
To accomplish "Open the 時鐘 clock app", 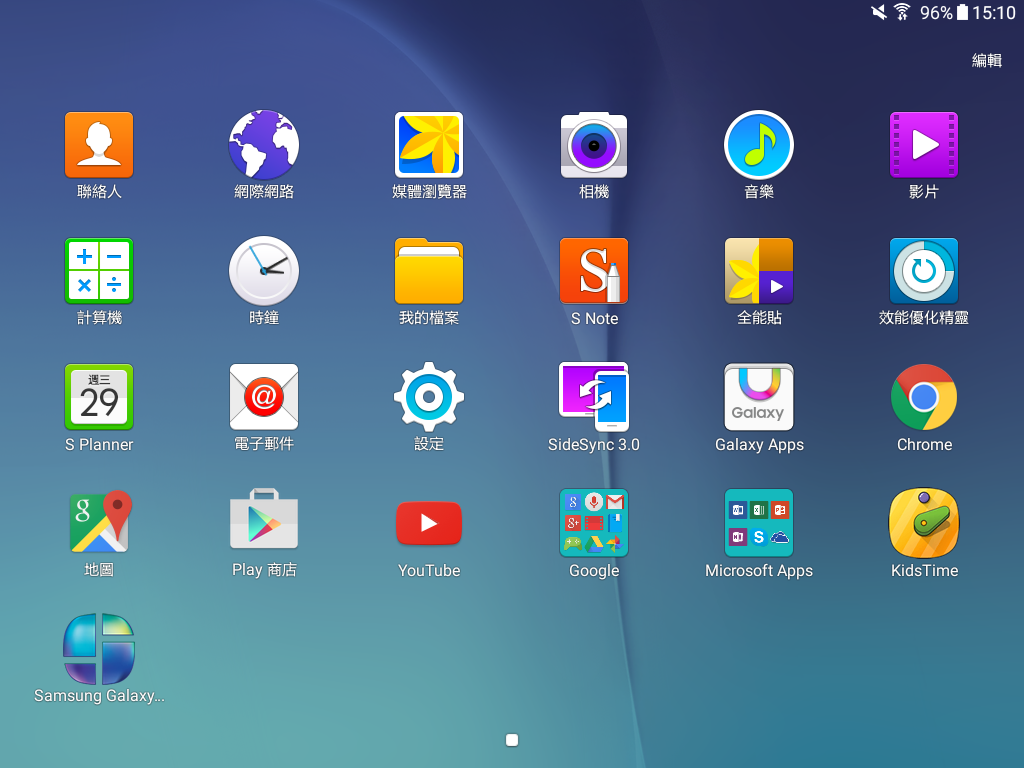I will [264, 271].
